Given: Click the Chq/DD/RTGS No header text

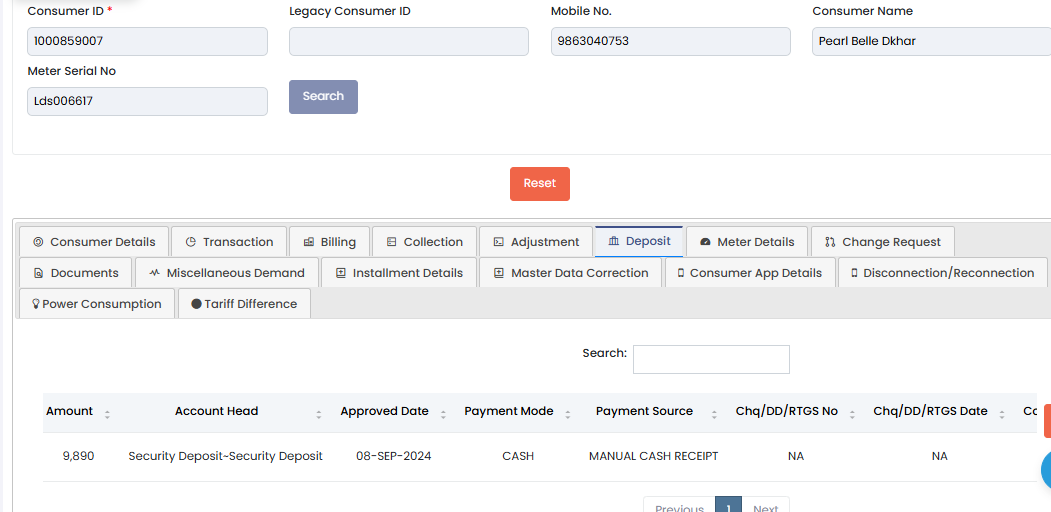Looking at the screenshot, I should [x=787, y=411].
